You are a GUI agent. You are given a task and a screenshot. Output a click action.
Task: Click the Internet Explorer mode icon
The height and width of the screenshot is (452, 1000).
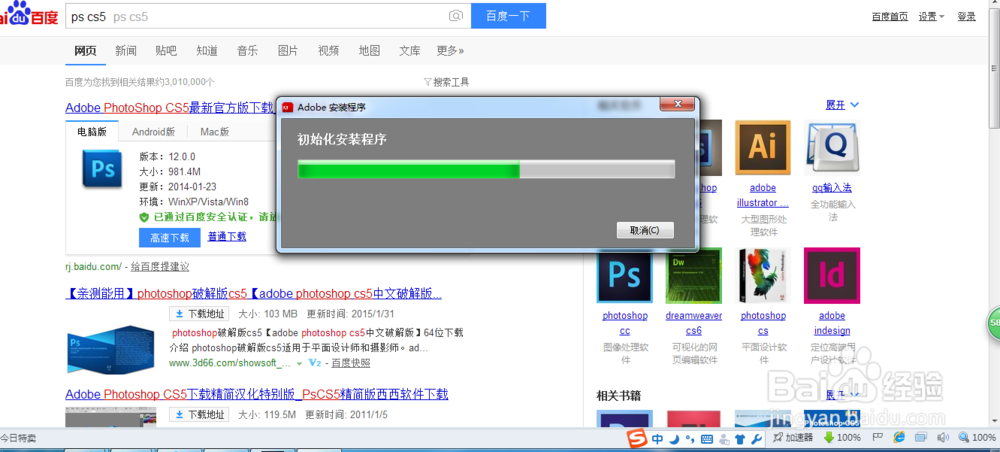pos(899,437)
